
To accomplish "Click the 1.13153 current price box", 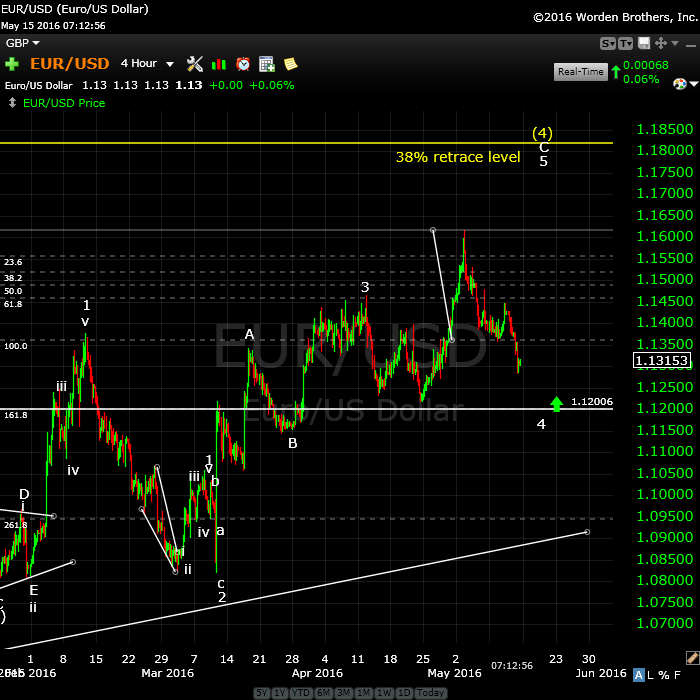I will coord(662,360).
